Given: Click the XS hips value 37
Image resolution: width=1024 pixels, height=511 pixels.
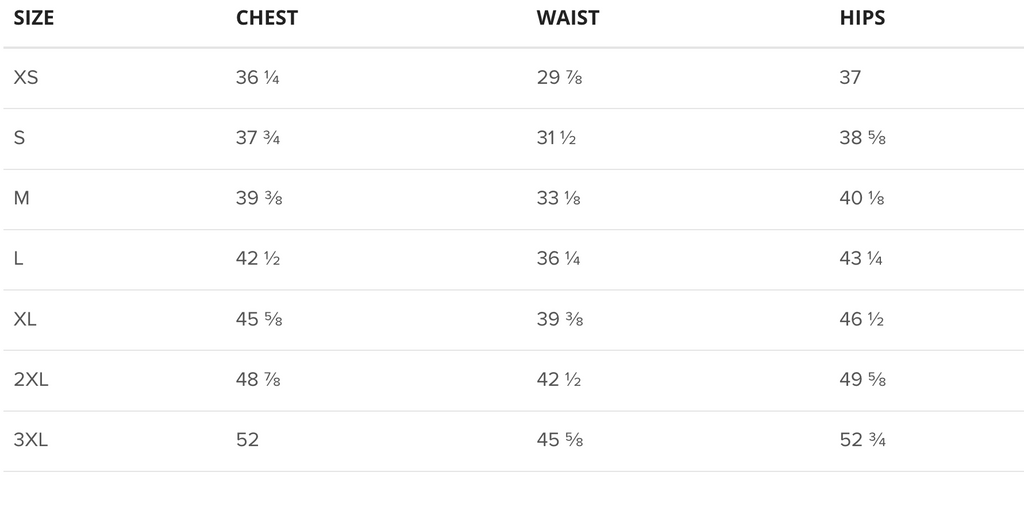Looking at the screenshot, I should tap(850, 78).
